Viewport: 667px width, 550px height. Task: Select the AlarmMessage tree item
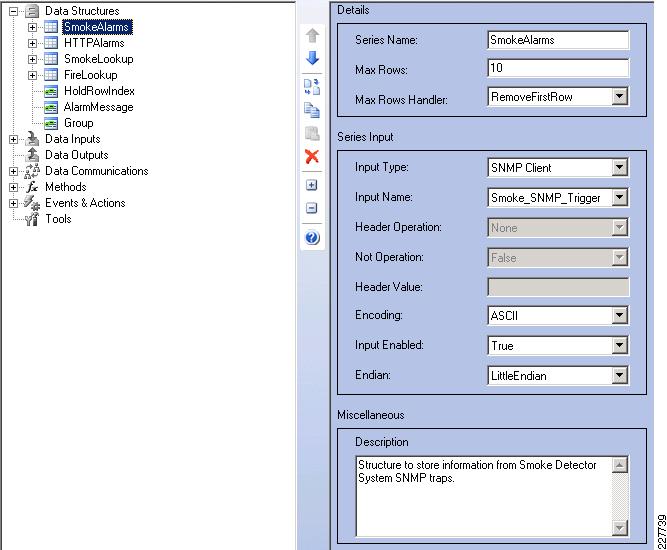(98, 107)
